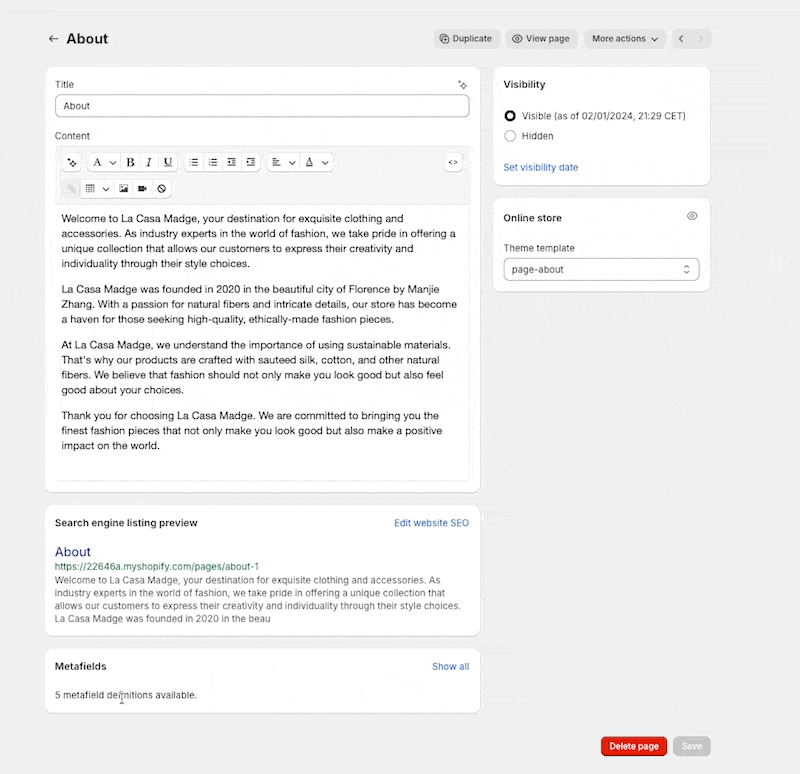
Task: Insert a bulleted list
Action: tap(194, 162)
